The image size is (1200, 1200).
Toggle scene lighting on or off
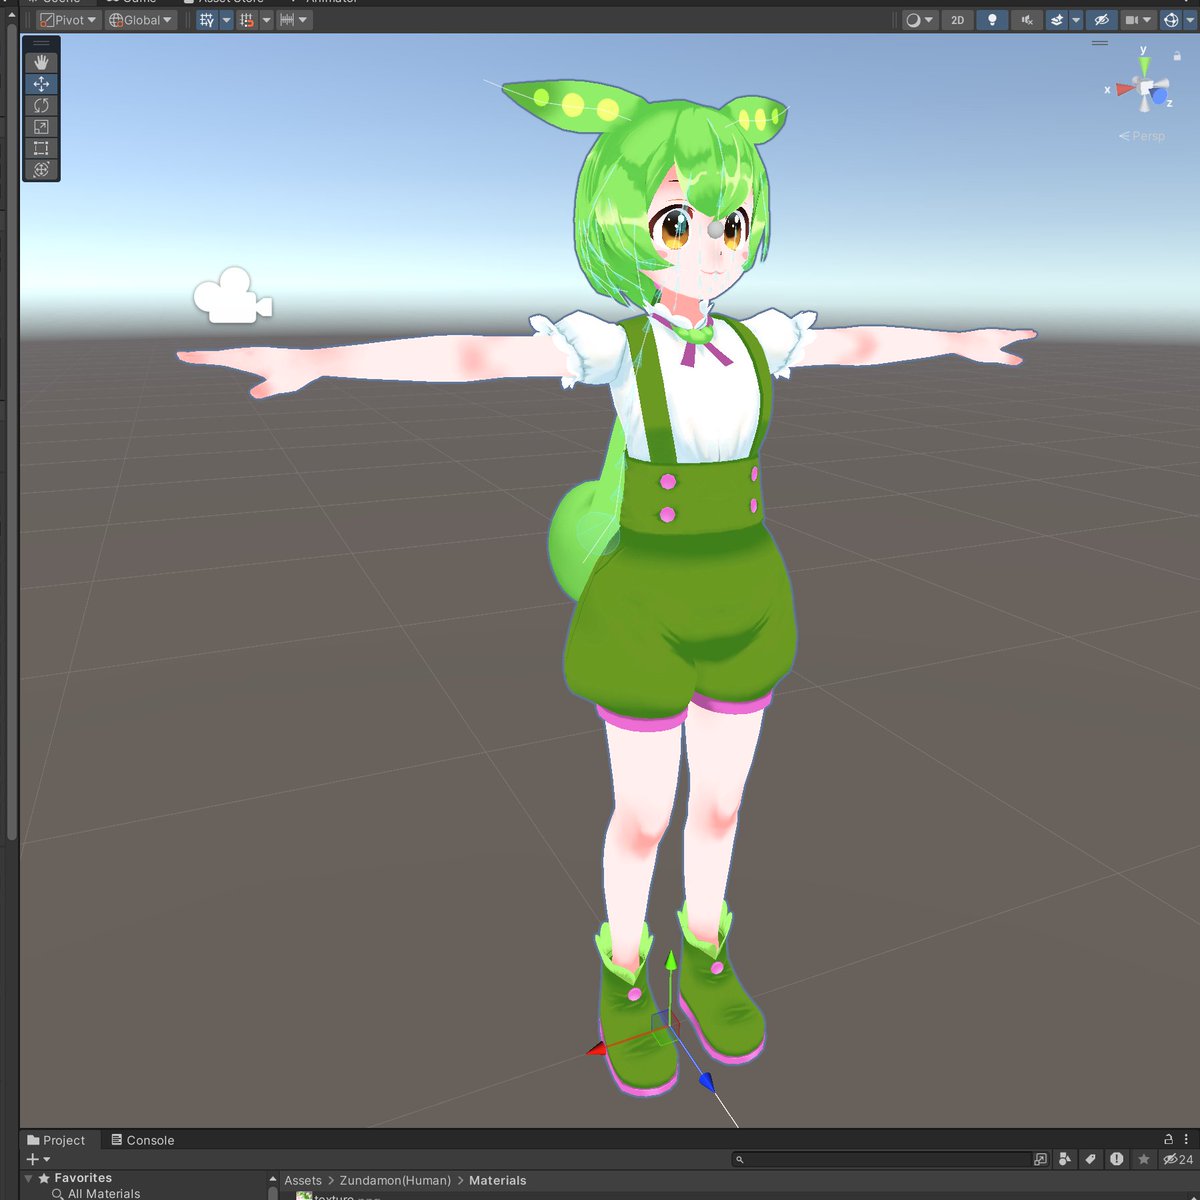click(992, 20)
